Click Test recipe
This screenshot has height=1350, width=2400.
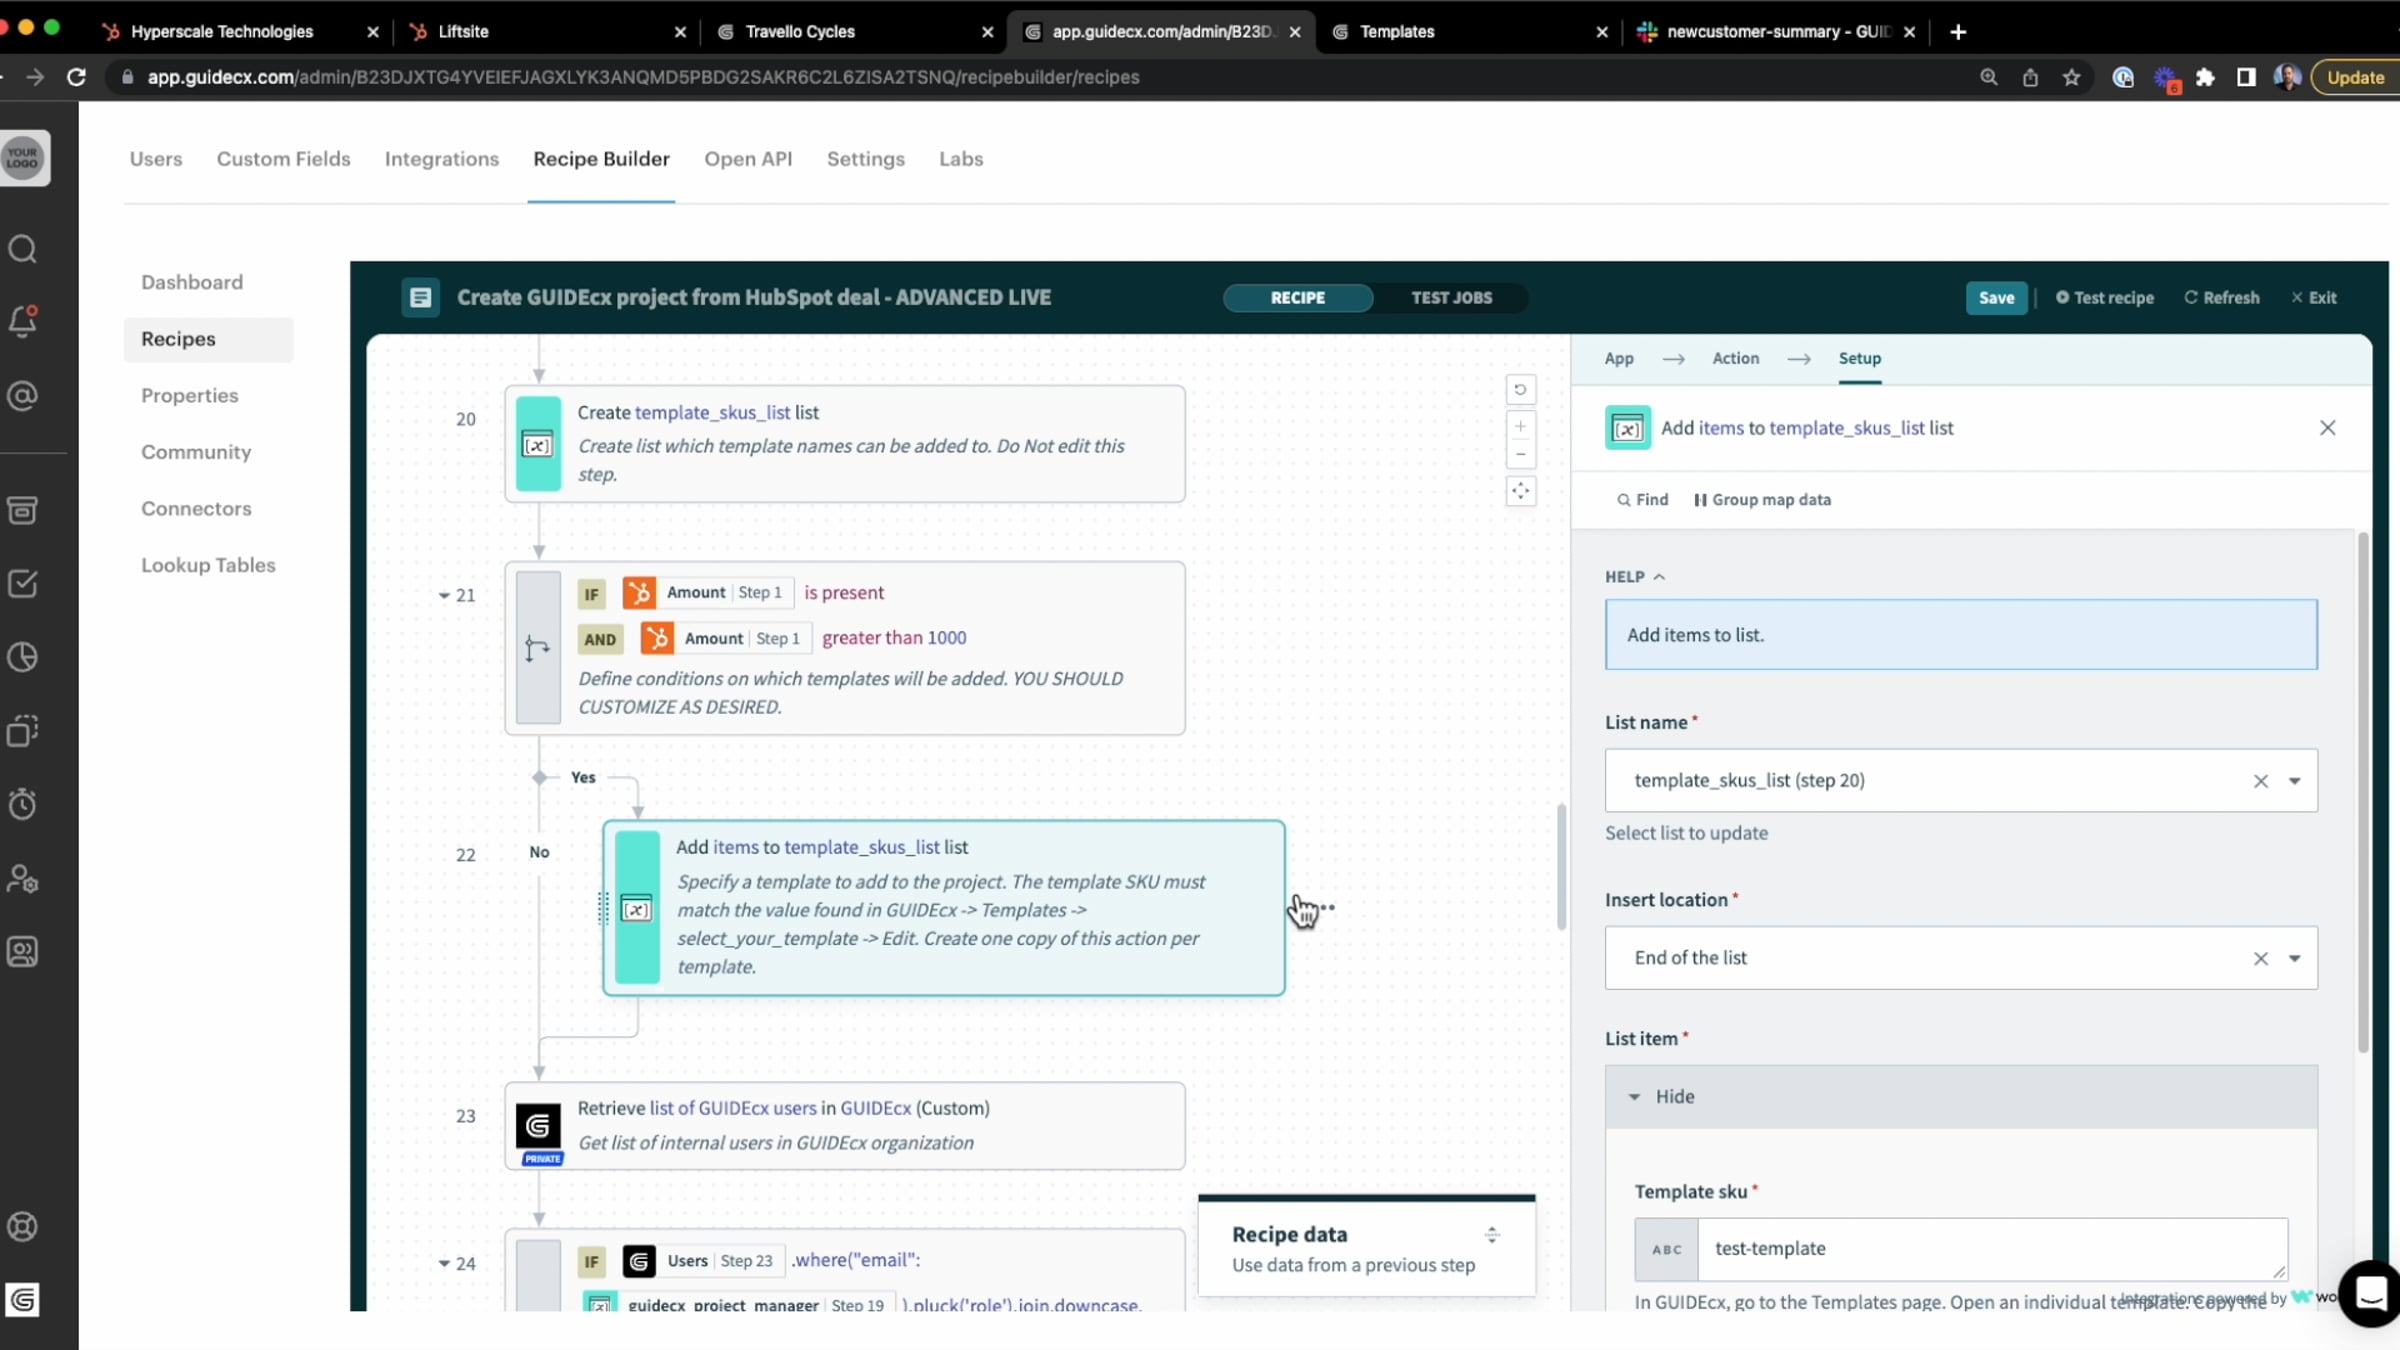coord(2104,297)
